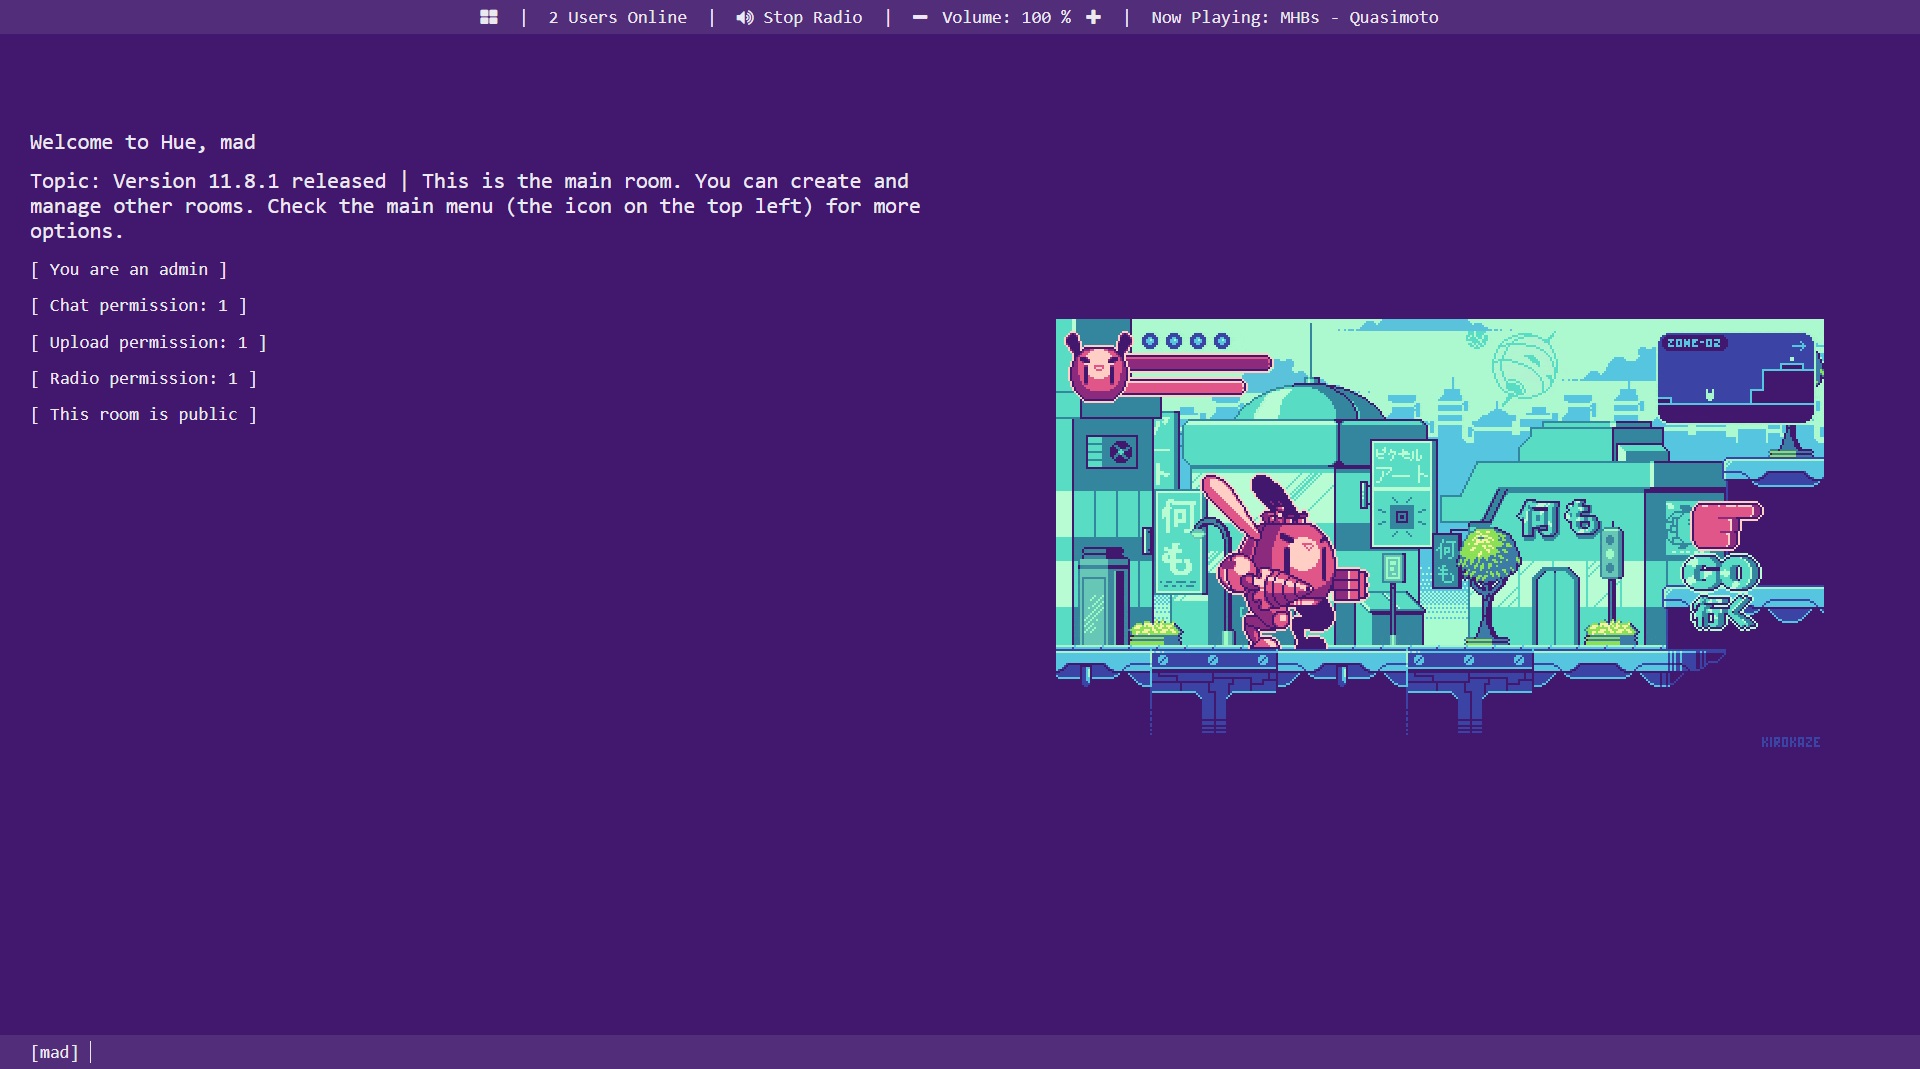Click the '[ Upload permission: 1 ]' line

pyautogui.click(x=148, y=343)
